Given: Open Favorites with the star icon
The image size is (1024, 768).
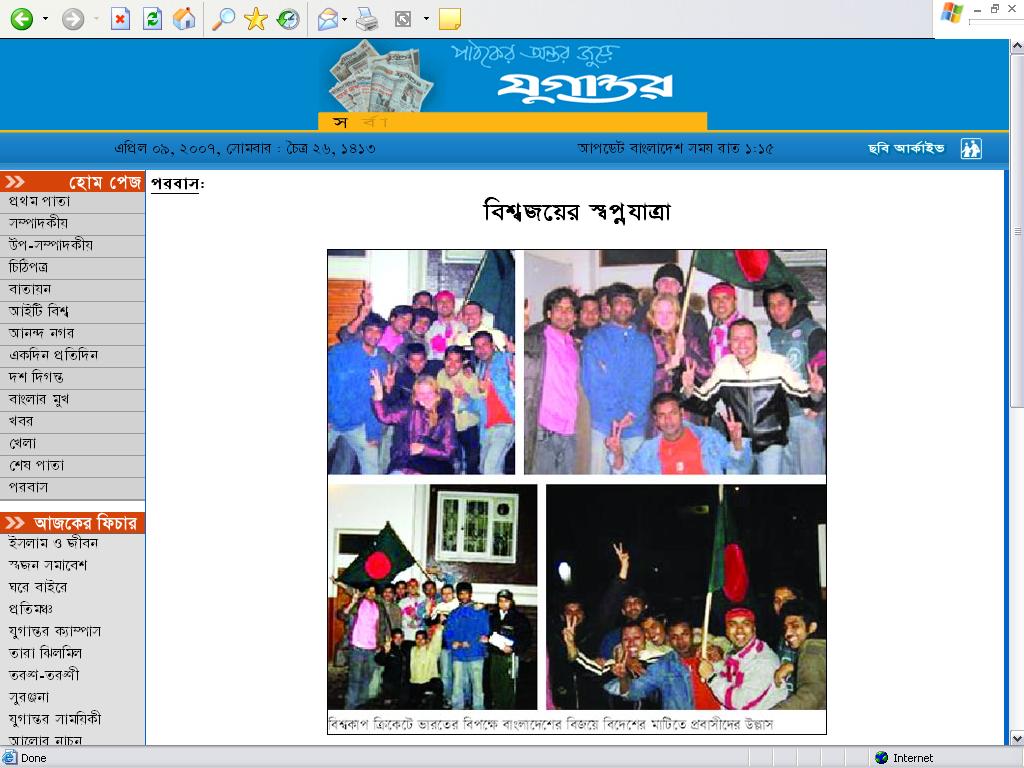Looking at the screenshot, I should (x=255, y=19).
